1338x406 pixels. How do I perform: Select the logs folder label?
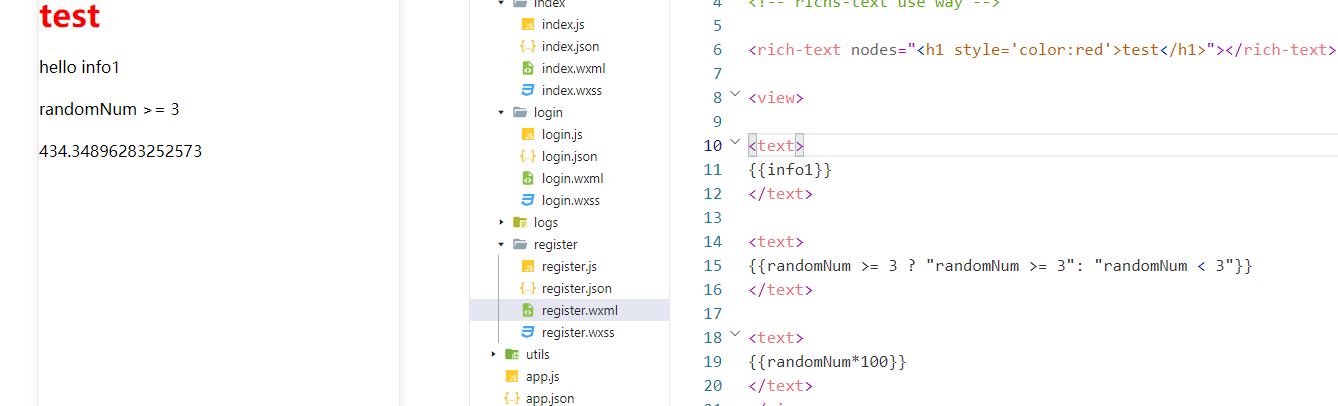coord(546,222)
